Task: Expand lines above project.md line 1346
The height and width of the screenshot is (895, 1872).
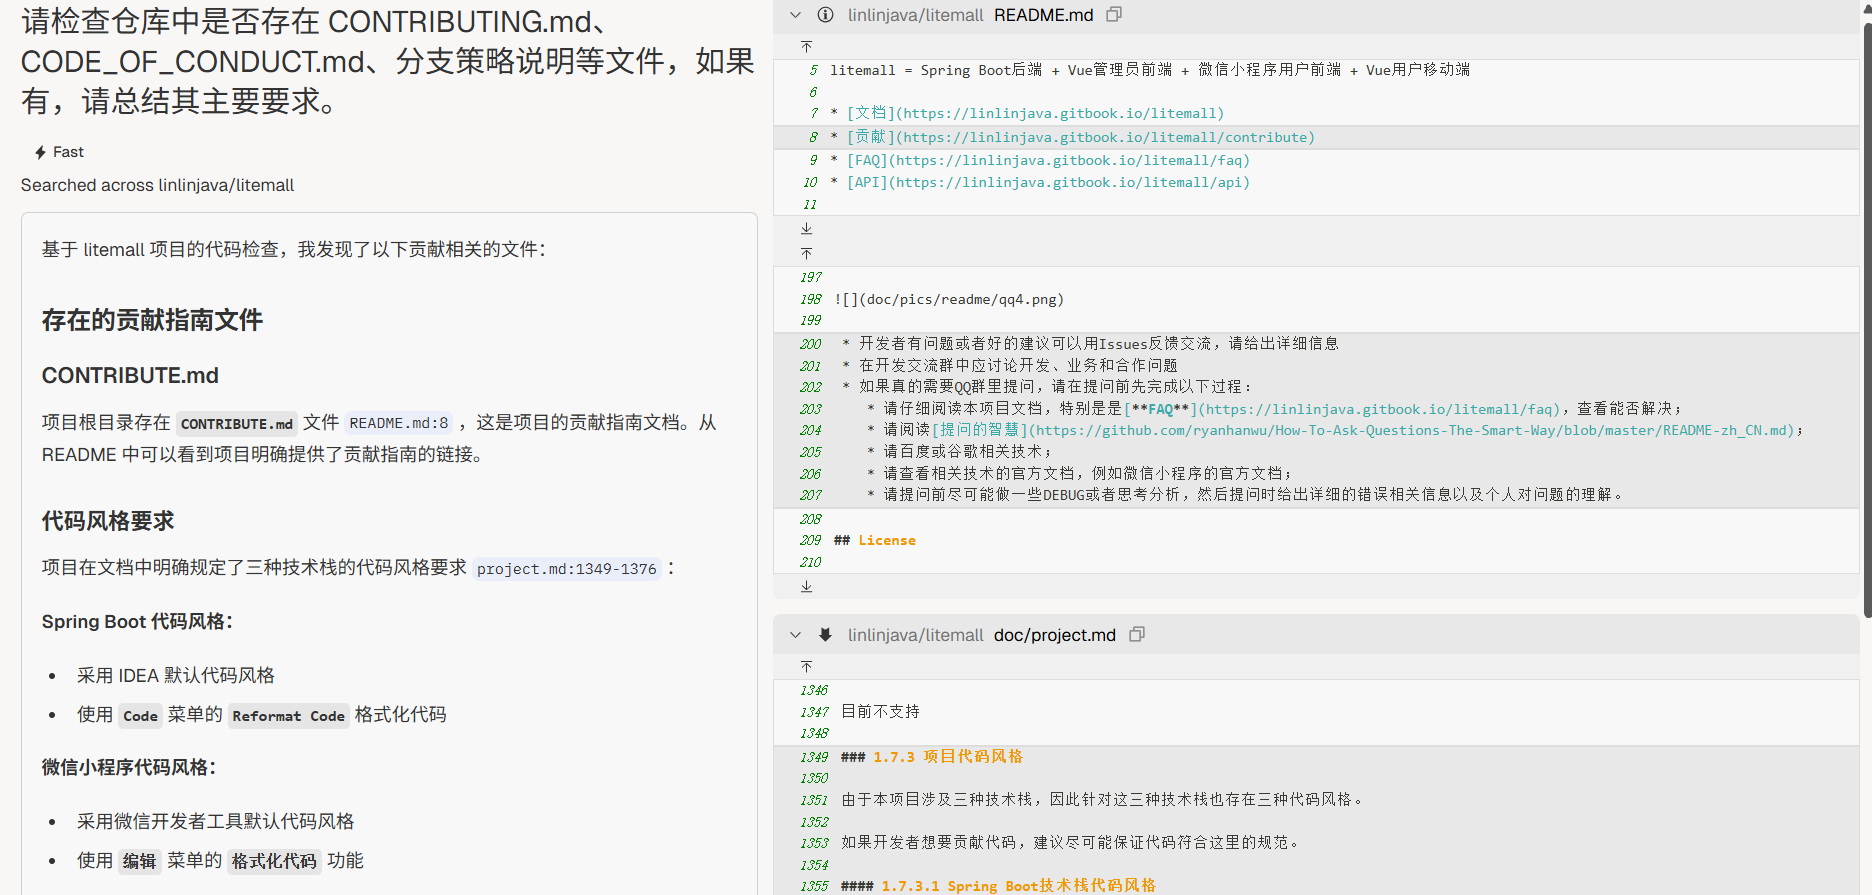Action: coord(807,667)
